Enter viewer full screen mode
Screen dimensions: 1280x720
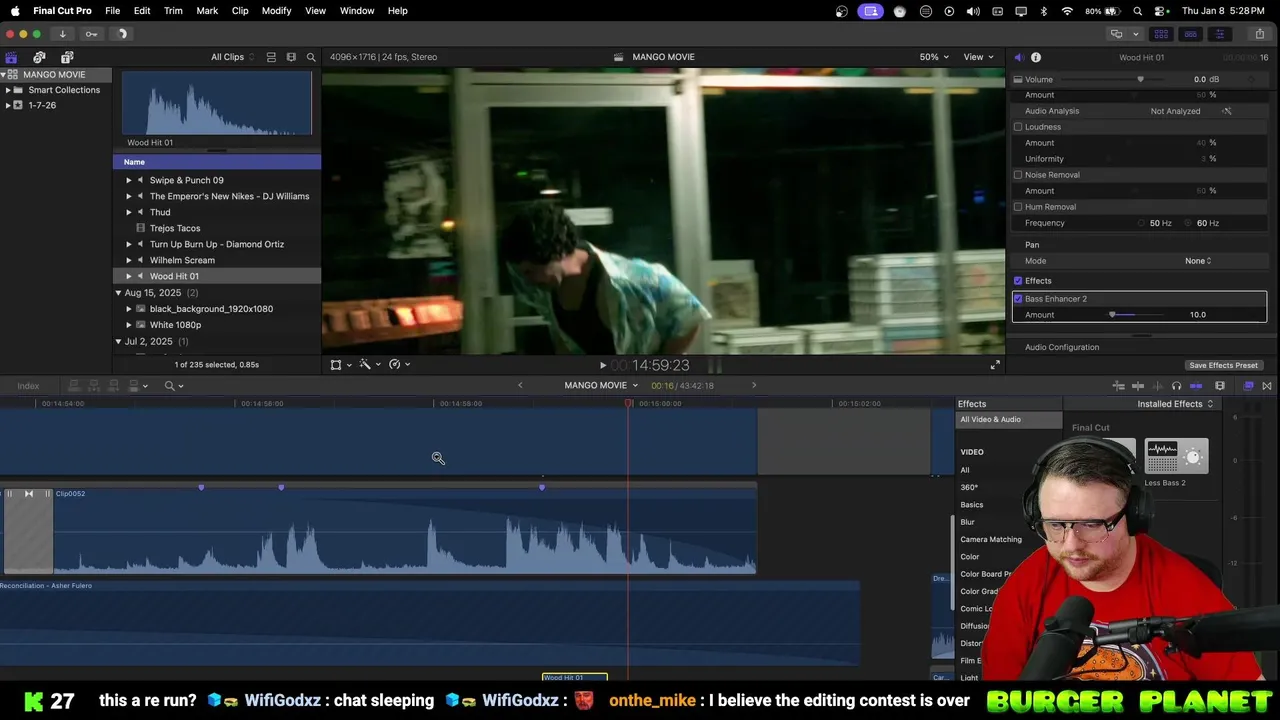coord(995,365)
